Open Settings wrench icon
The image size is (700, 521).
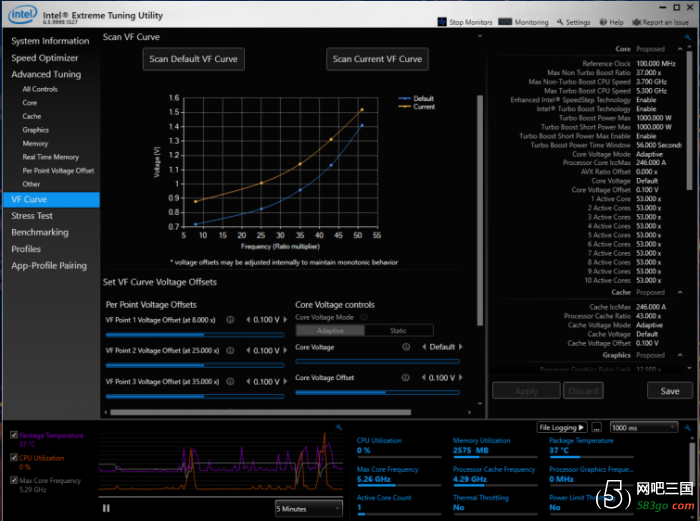[x=560, y=22]
